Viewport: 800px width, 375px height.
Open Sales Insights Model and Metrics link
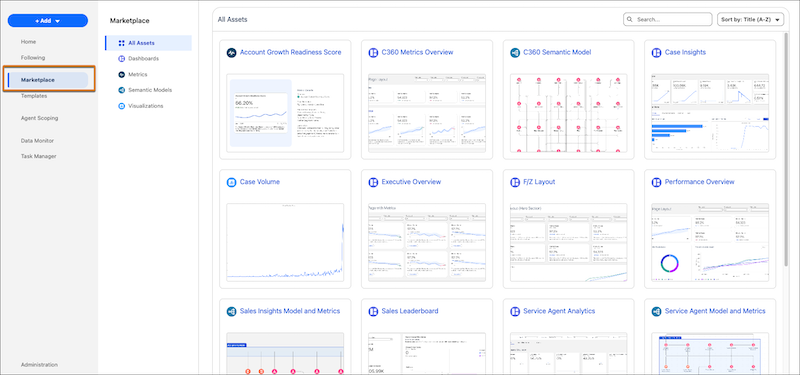coord(290,311)
